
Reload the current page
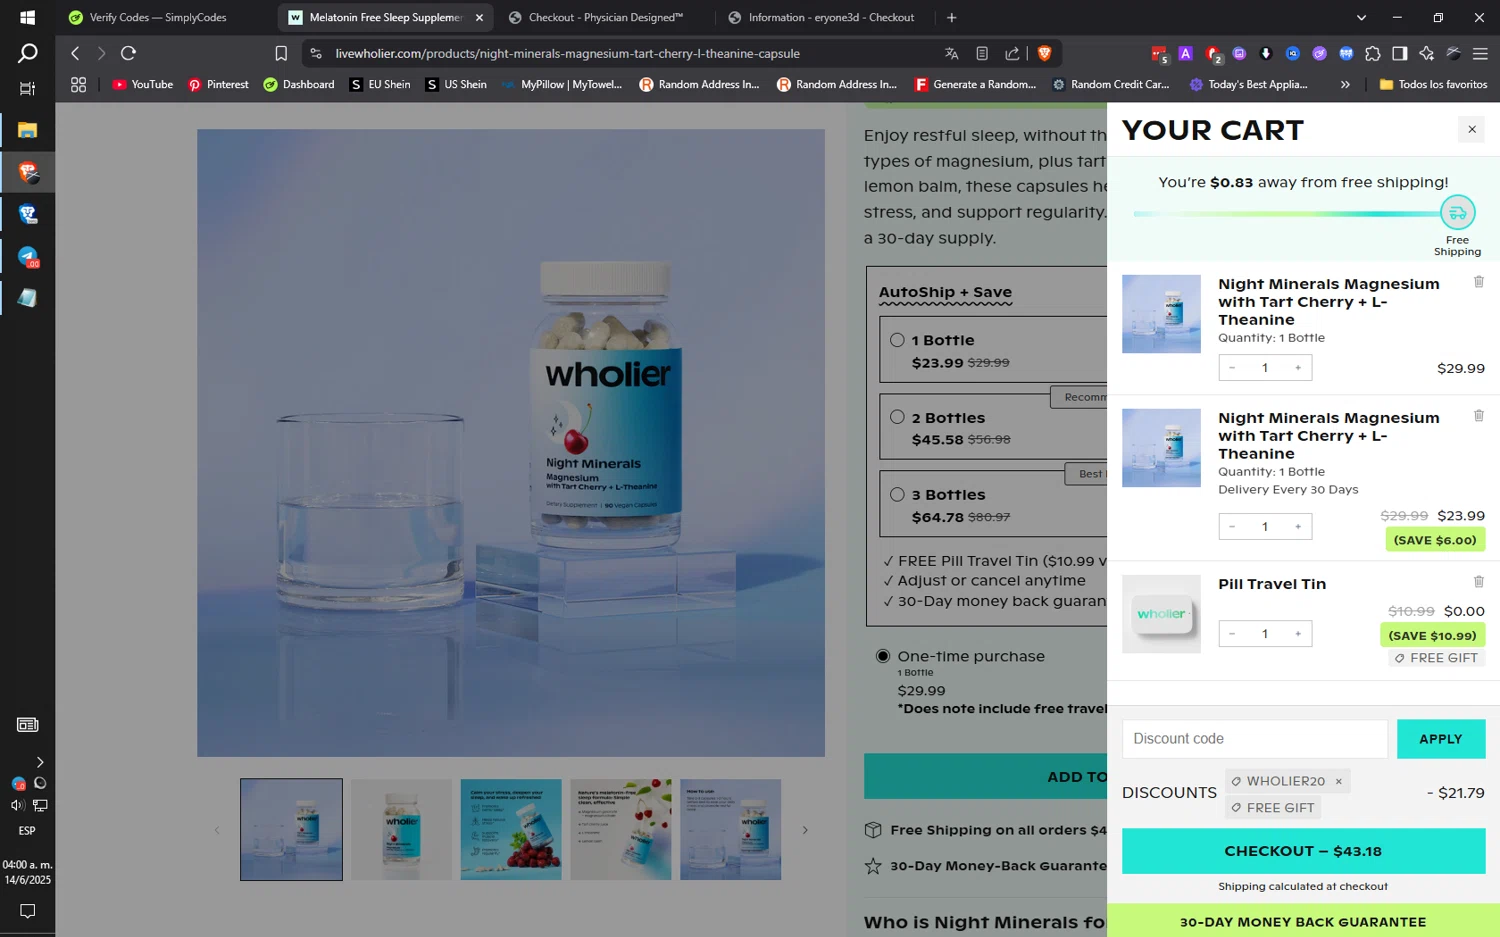click(x=128, y=53)
